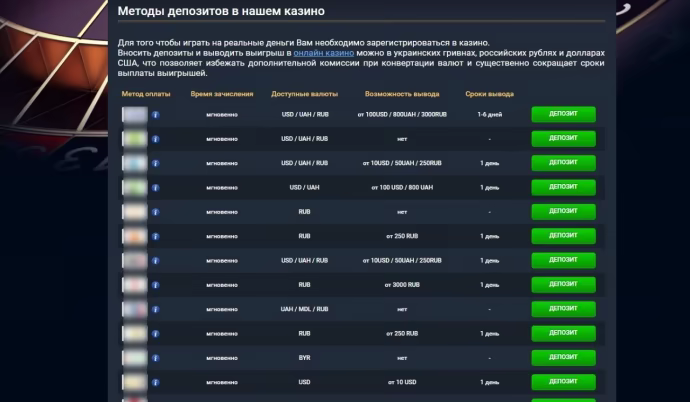This screenshot has width=690, height=402.
Task: Click info icon in RUB row without withdrawal
Action: click(x=156, y=212)
